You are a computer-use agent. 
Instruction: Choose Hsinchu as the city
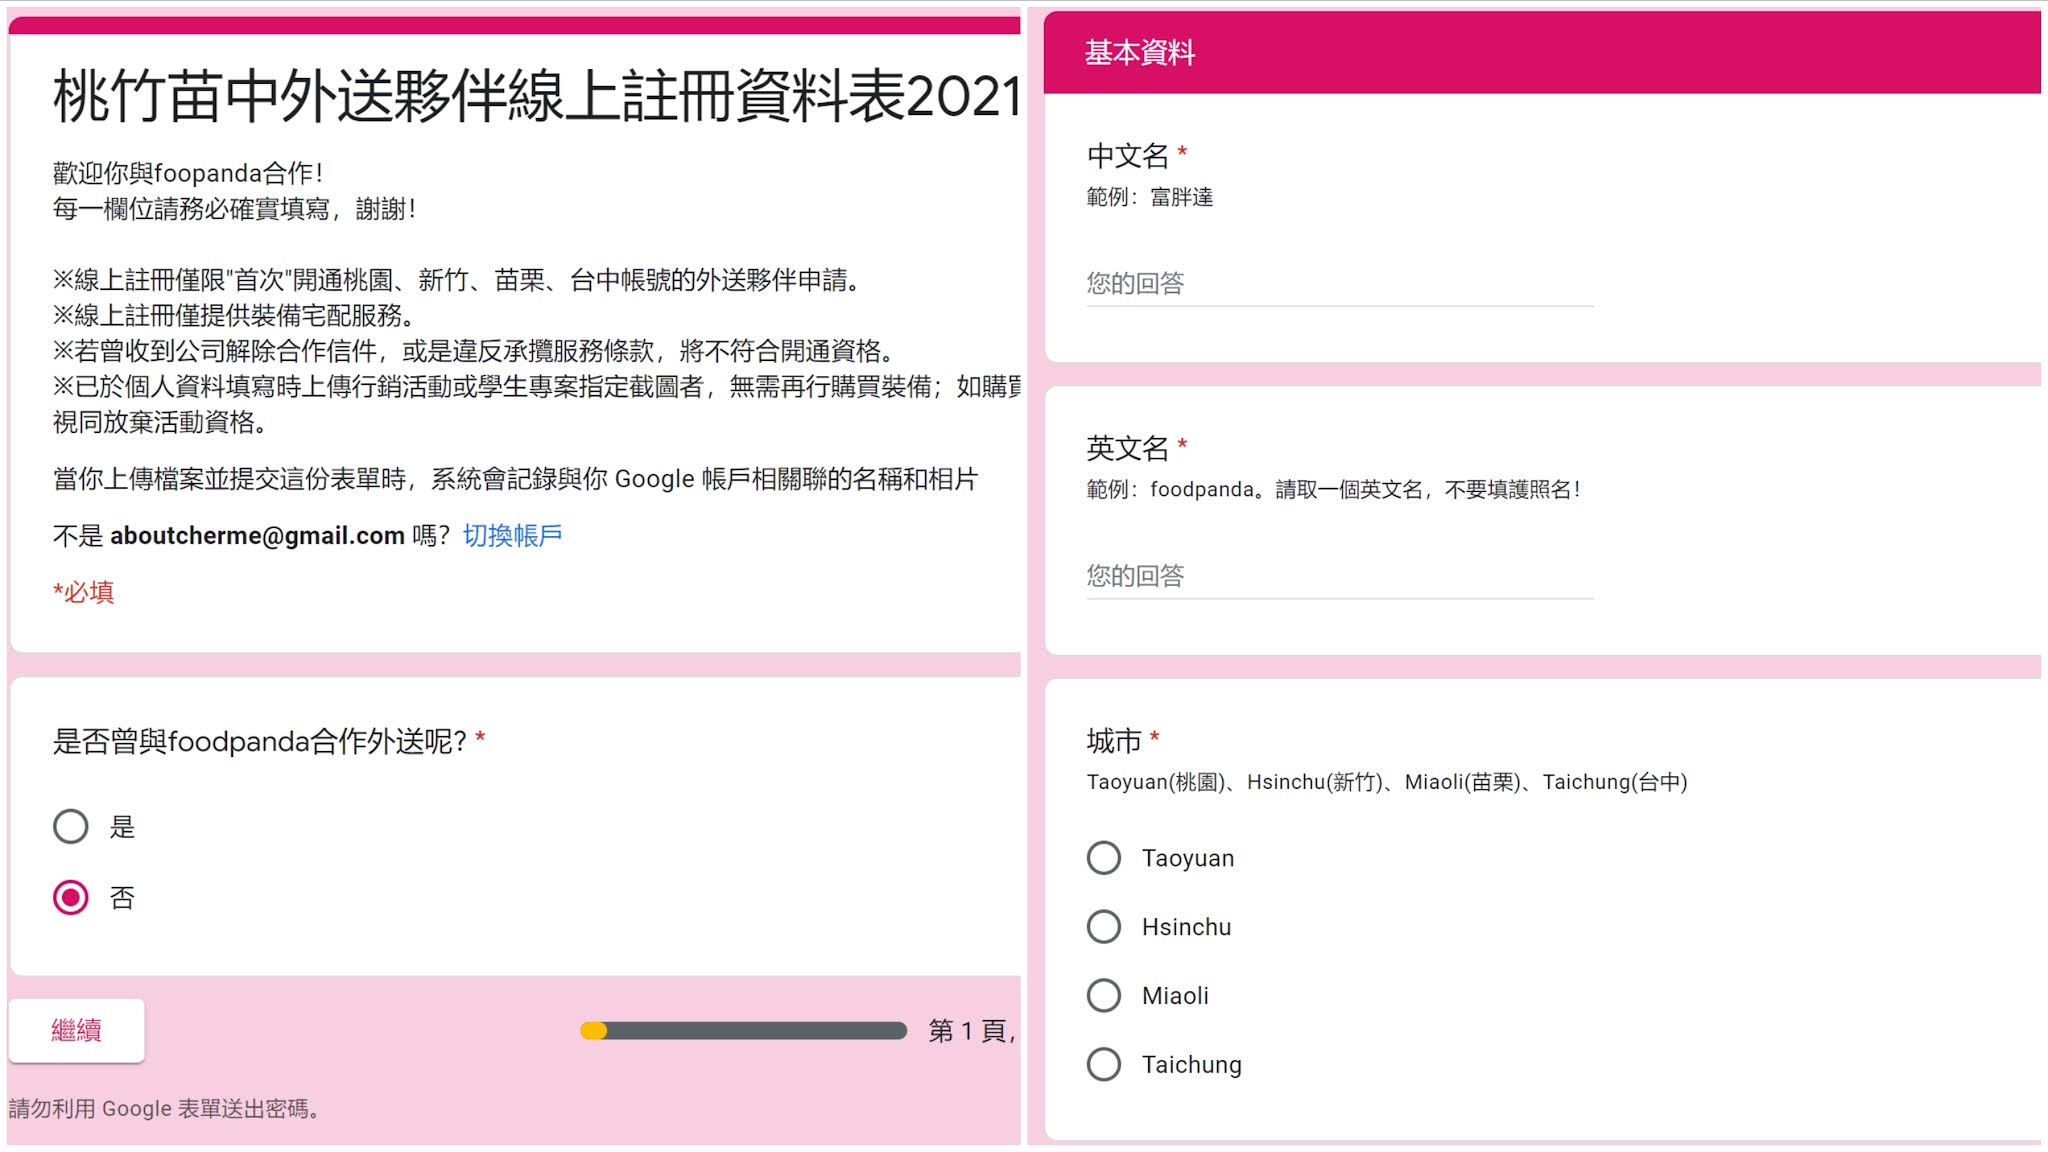click(1104, 927)
